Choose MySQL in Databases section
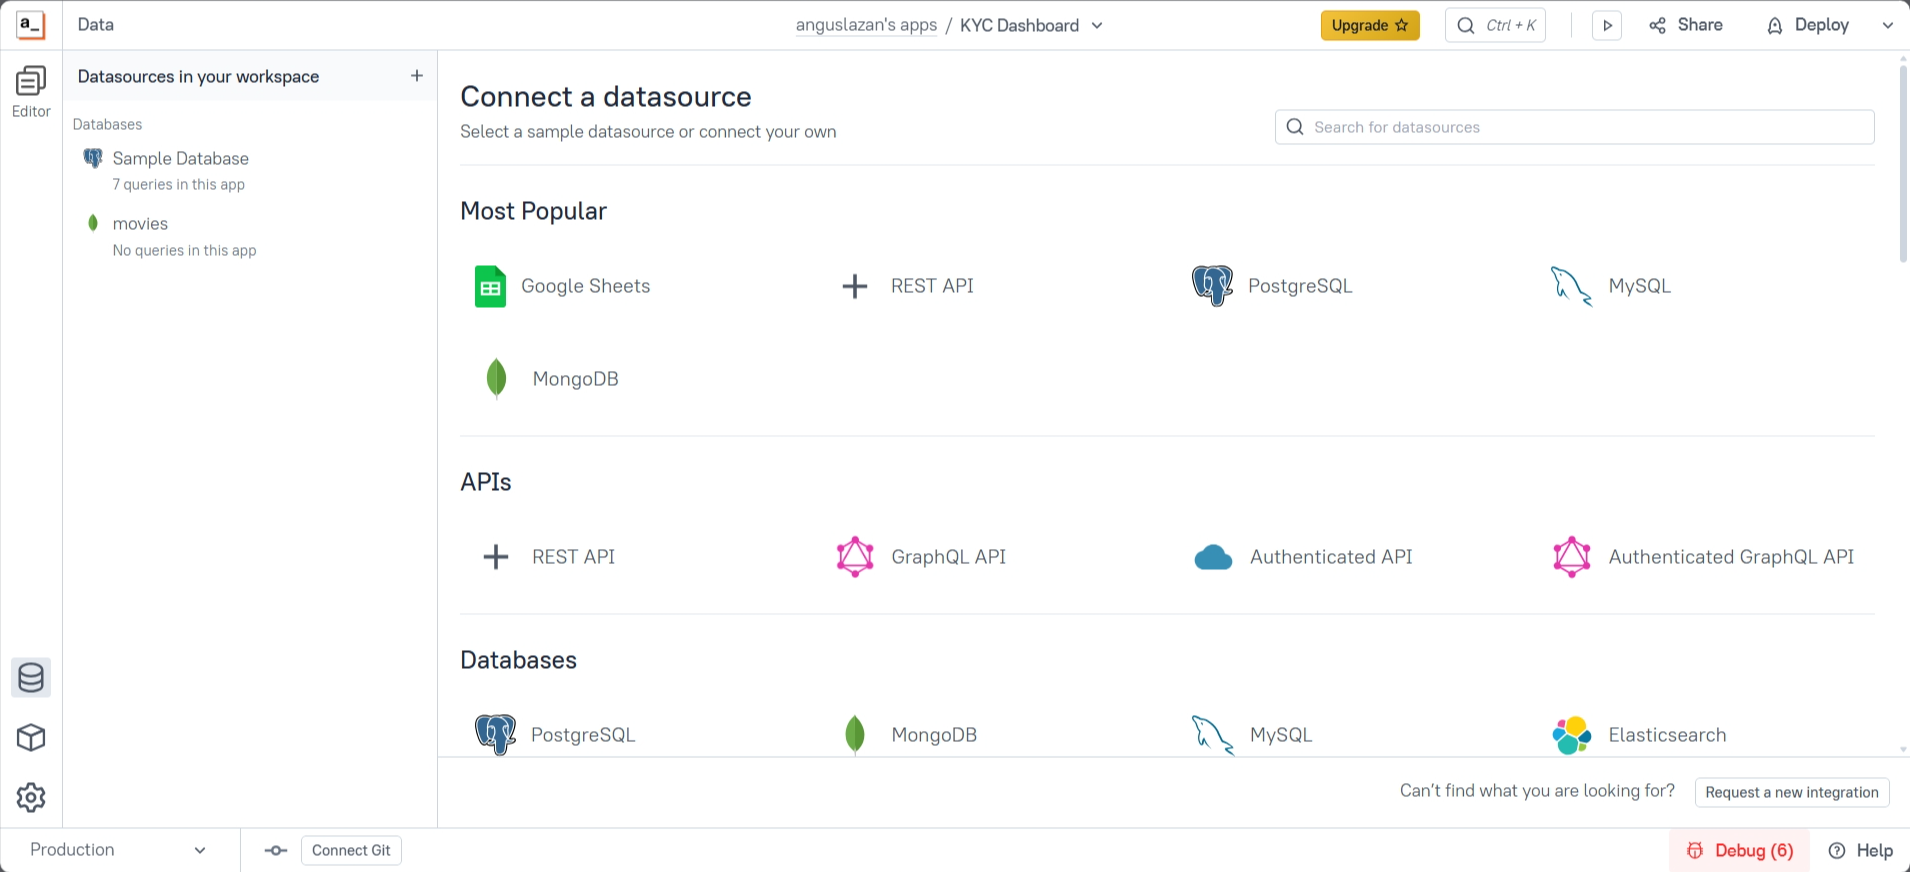Image resolution: width=1910 pixels, height=872 pixels. pos(1252,735)
